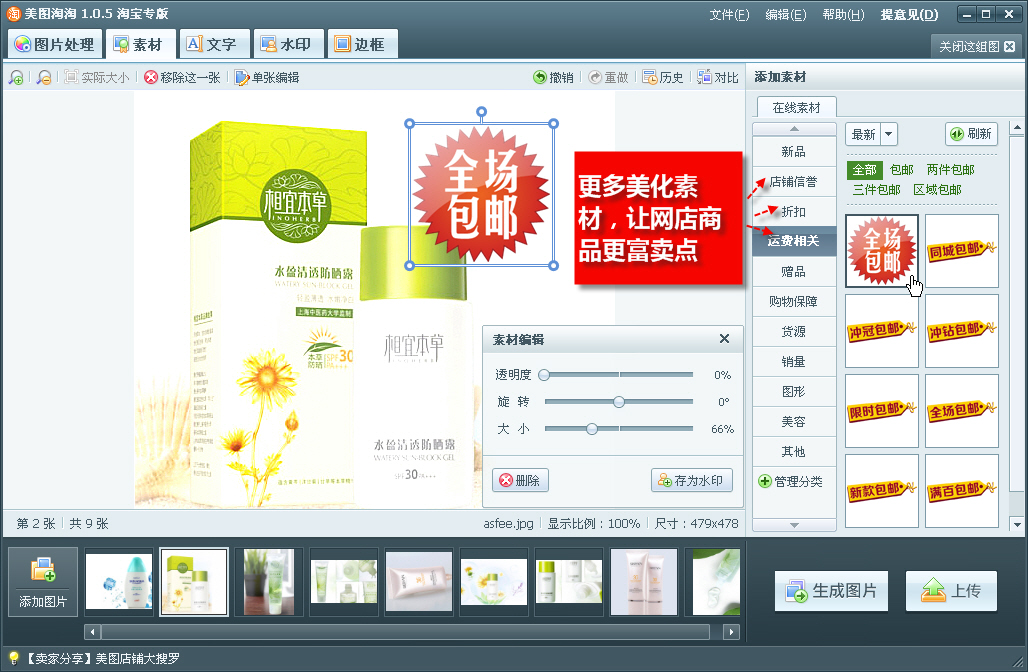Image resolution: width=1028 pixels, height=672 pixels.
Task: Select the 在线素材 tab
Action: [x=796, y=108]
